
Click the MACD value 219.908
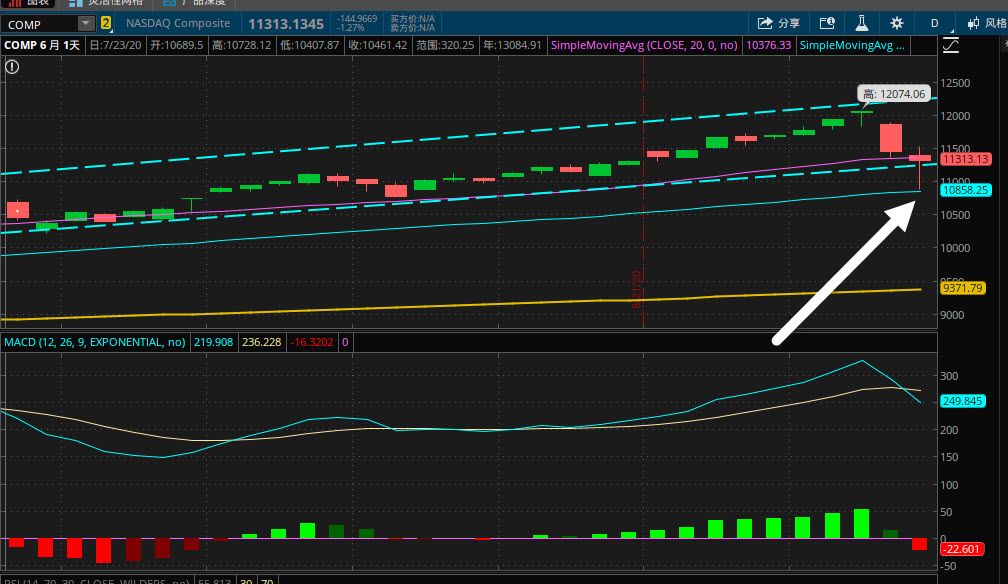213,342
